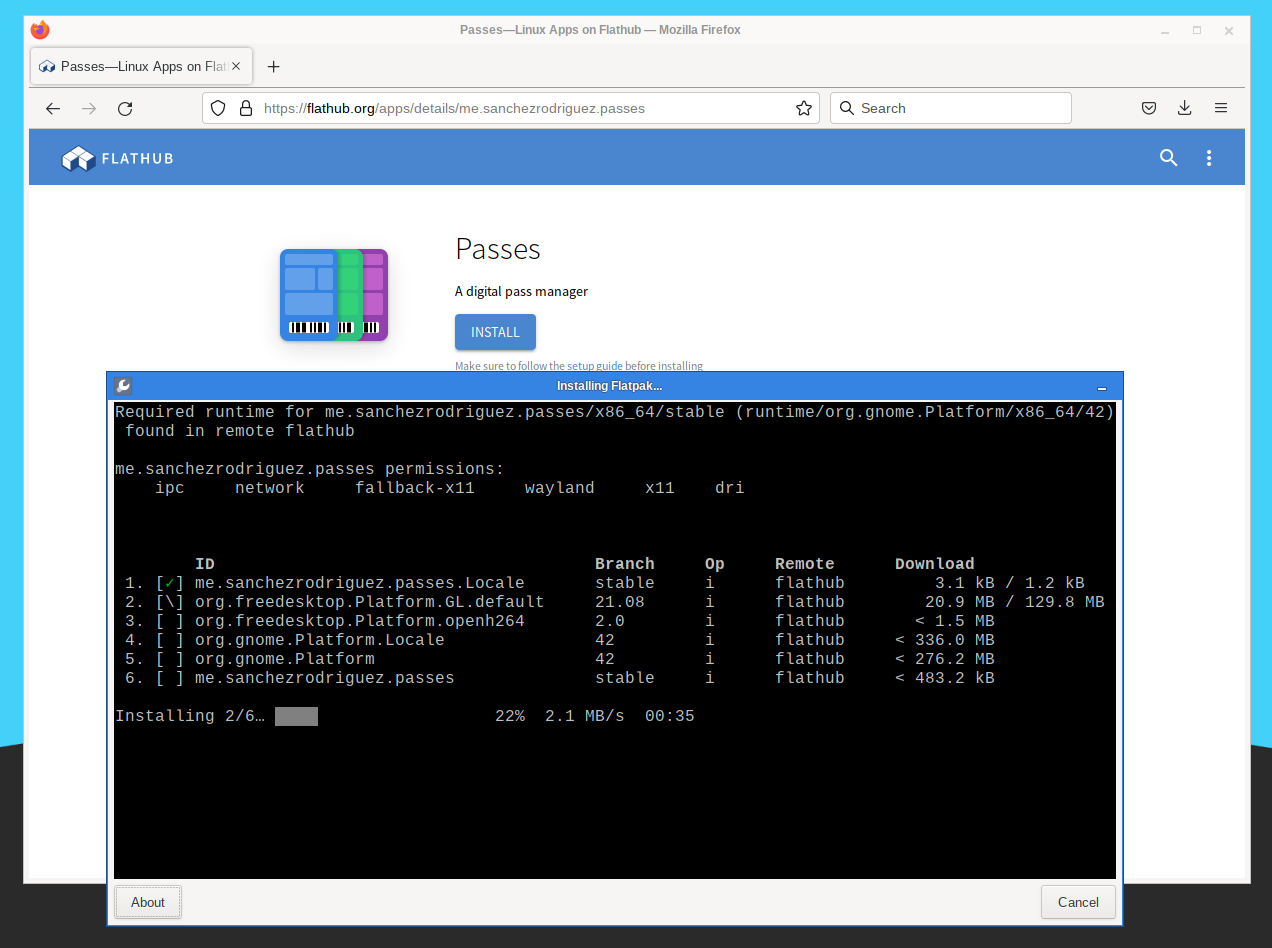Reload the current page
Viewport: 1272px width, 948px height.
coord(125,108)
